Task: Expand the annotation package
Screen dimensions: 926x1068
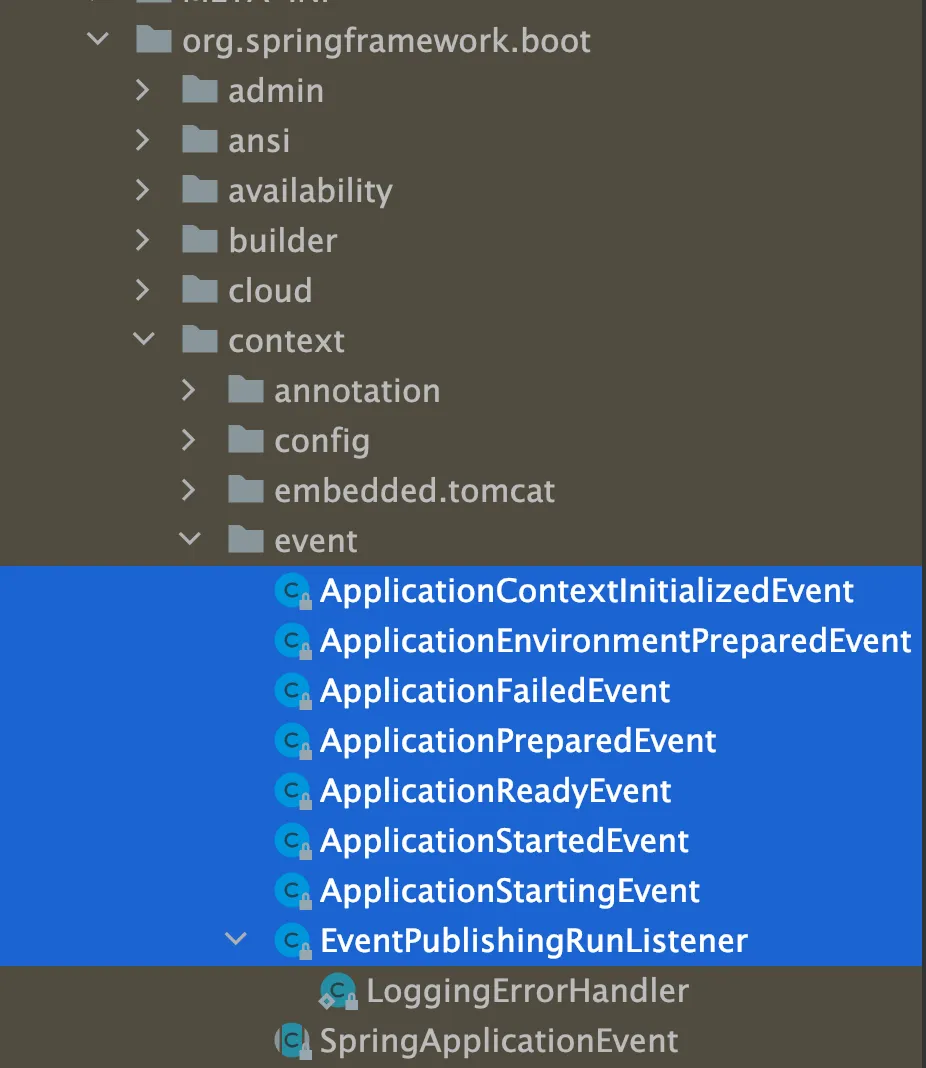Action: pyautogui.click(x=189, y=390)
